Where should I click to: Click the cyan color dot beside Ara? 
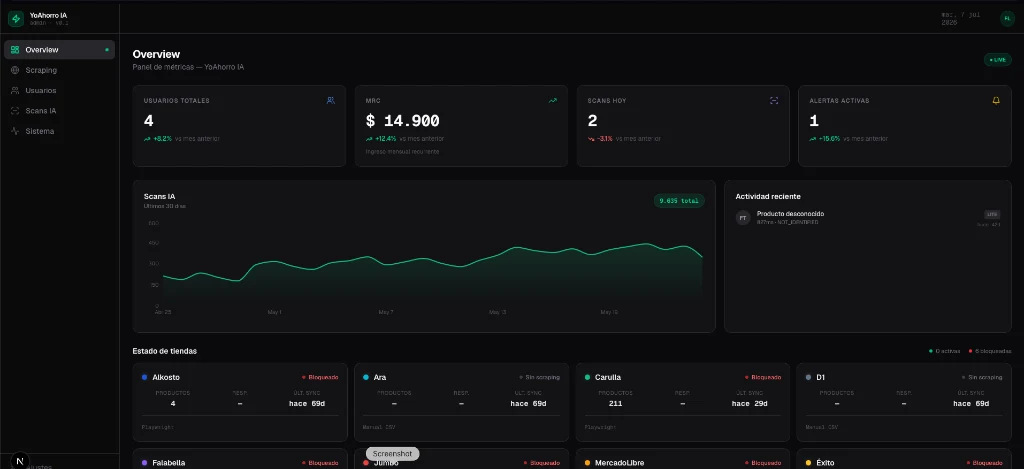366,377
